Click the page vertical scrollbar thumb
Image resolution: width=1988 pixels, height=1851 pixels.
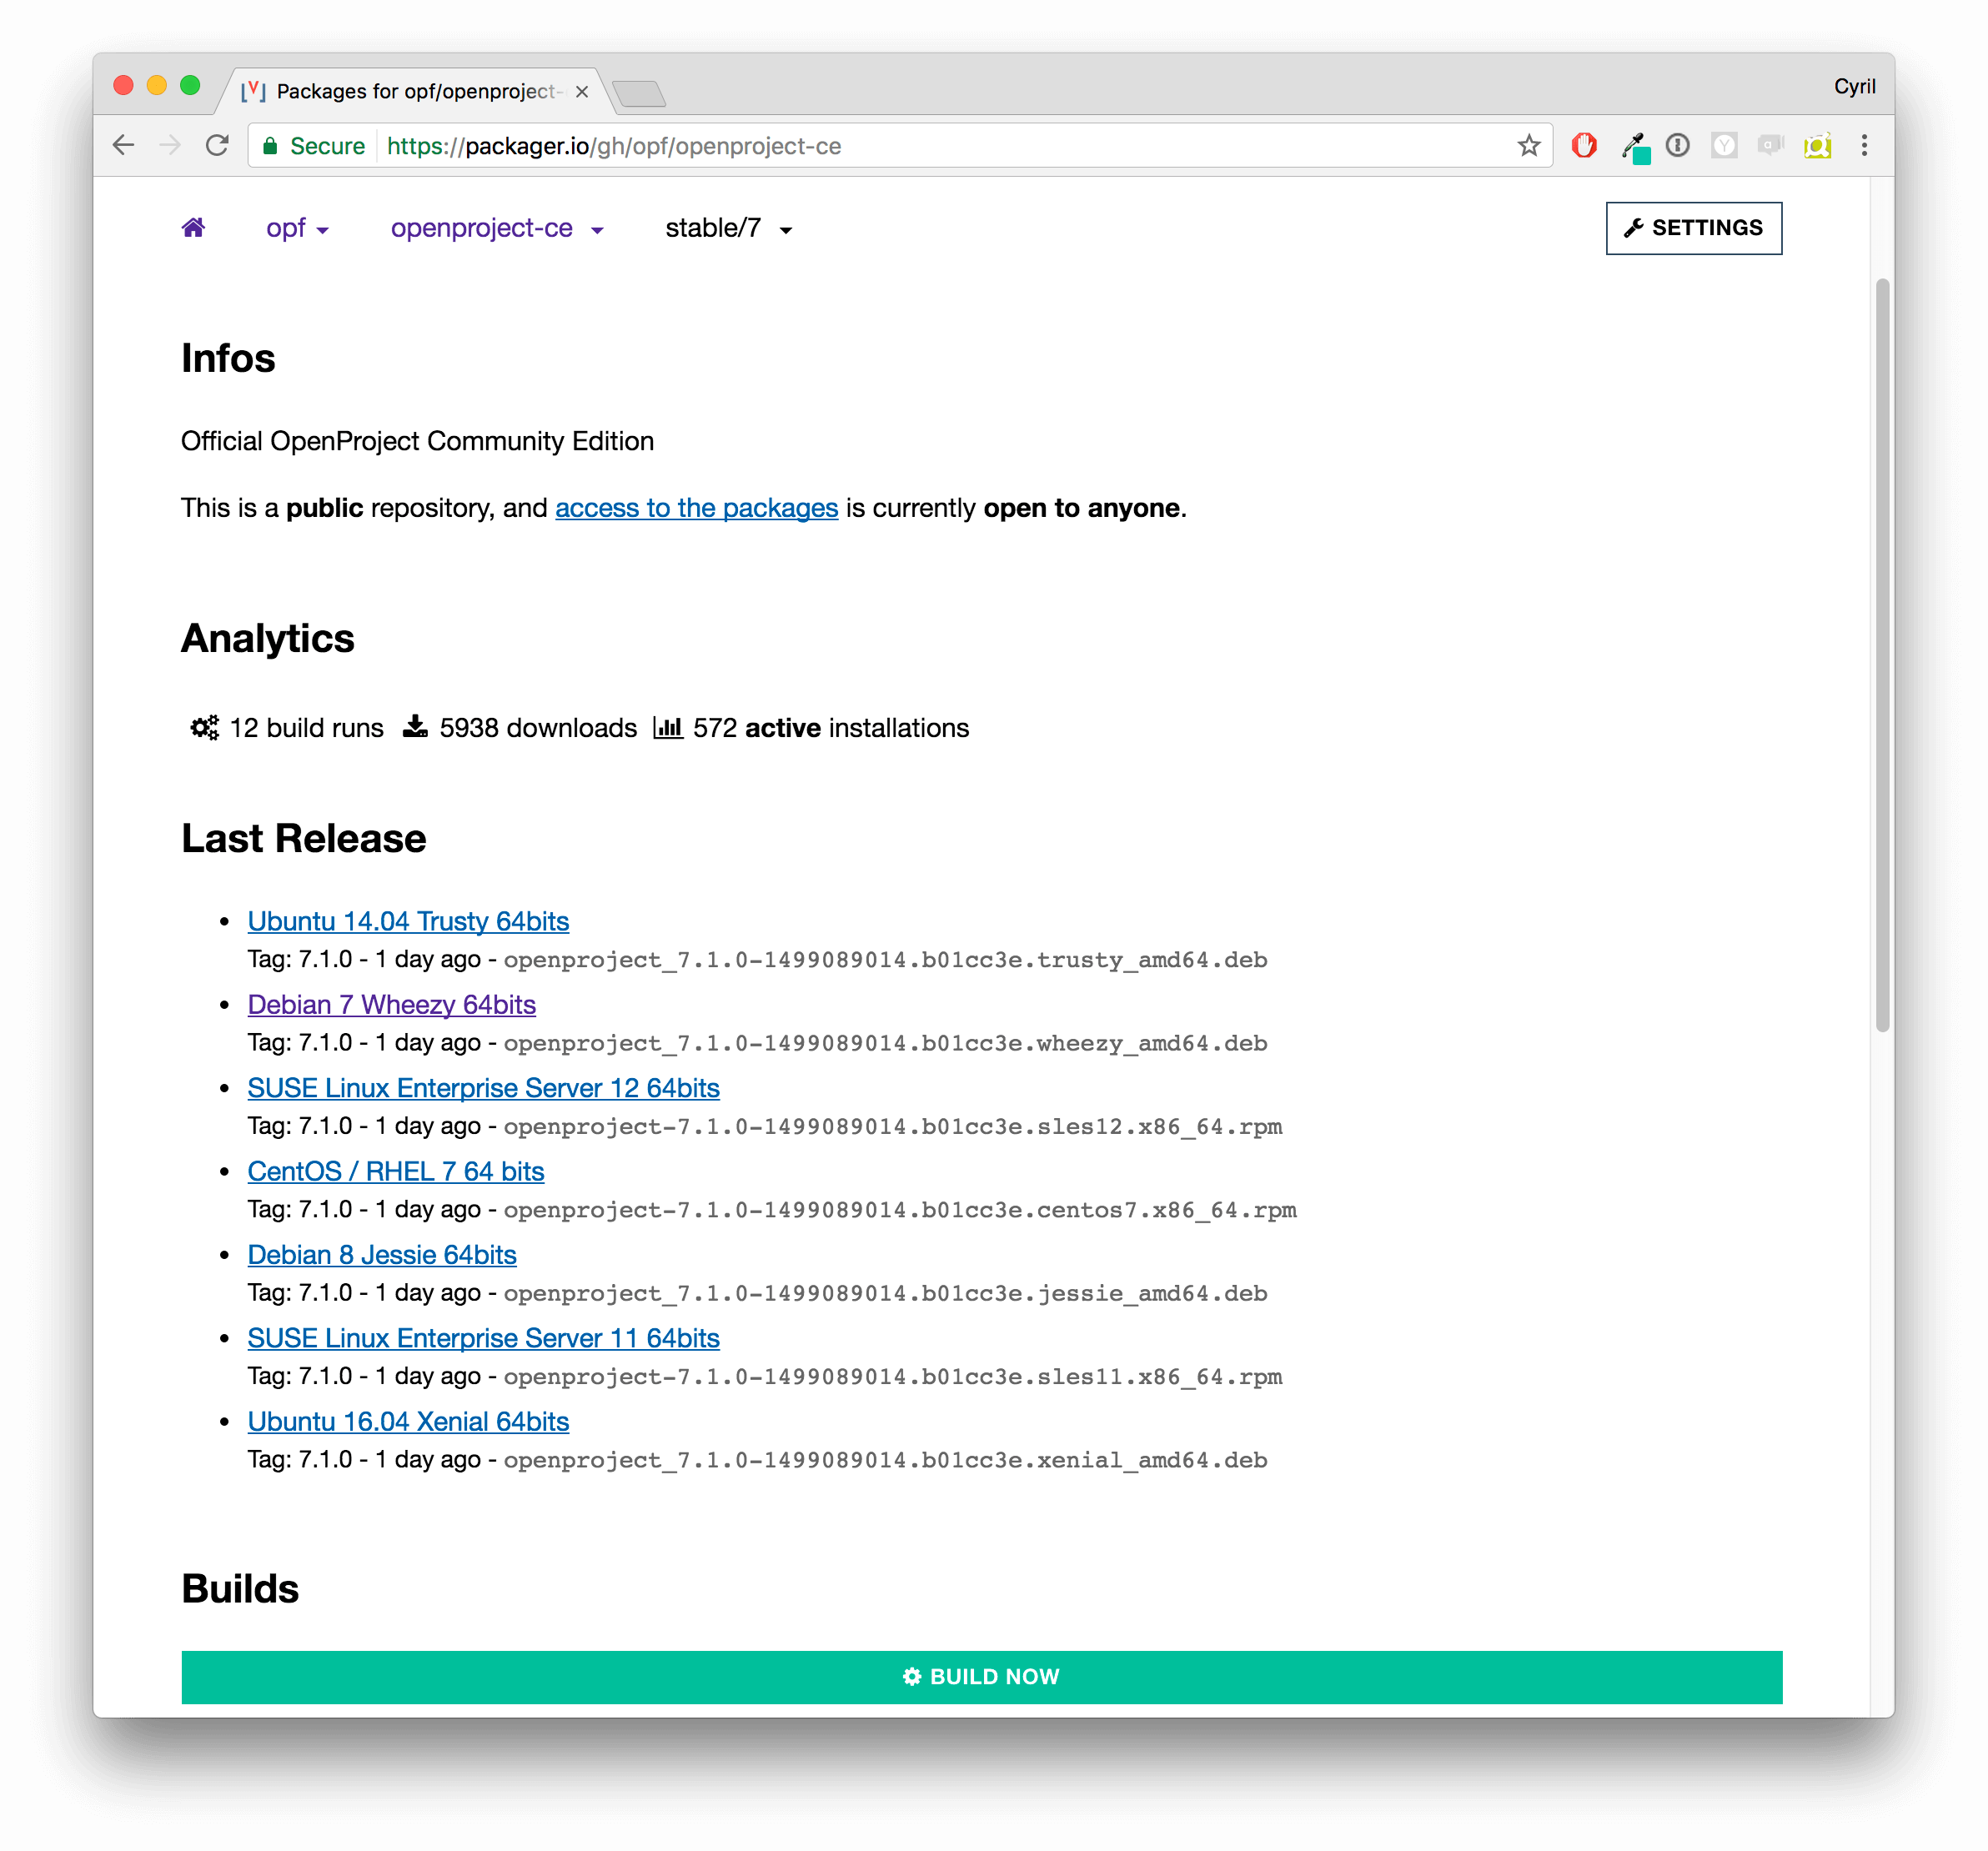click(1882, 655)
